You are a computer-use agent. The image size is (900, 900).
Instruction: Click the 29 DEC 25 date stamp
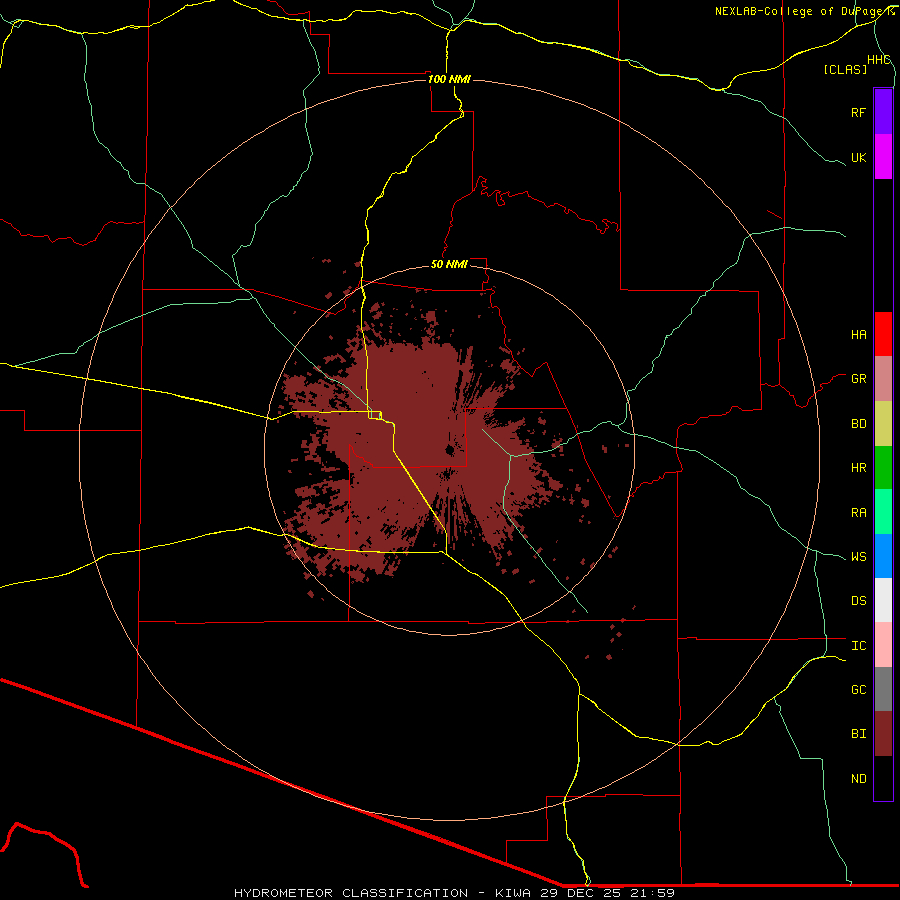click(581, 893)
